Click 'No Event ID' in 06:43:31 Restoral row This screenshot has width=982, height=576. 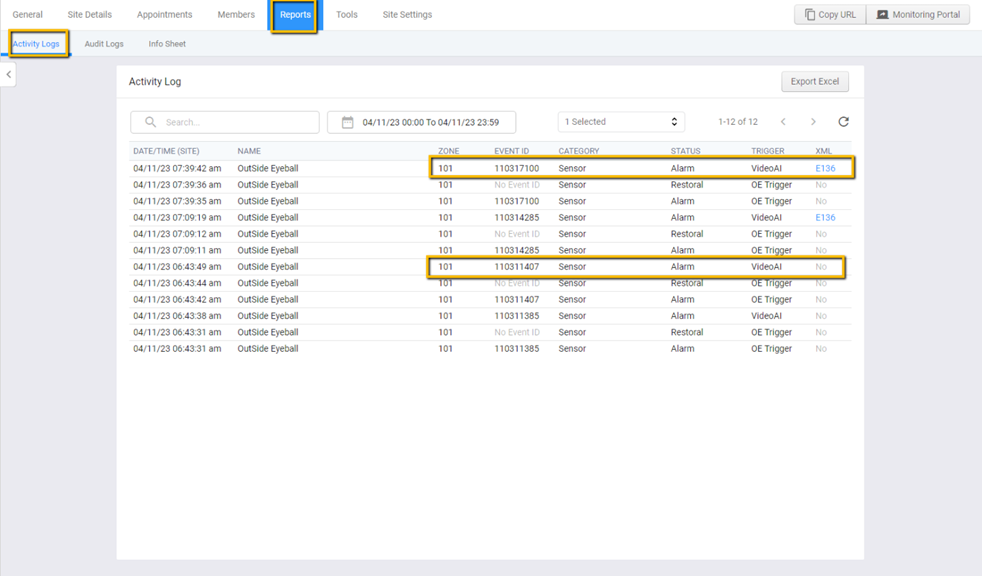coord(517,332)
